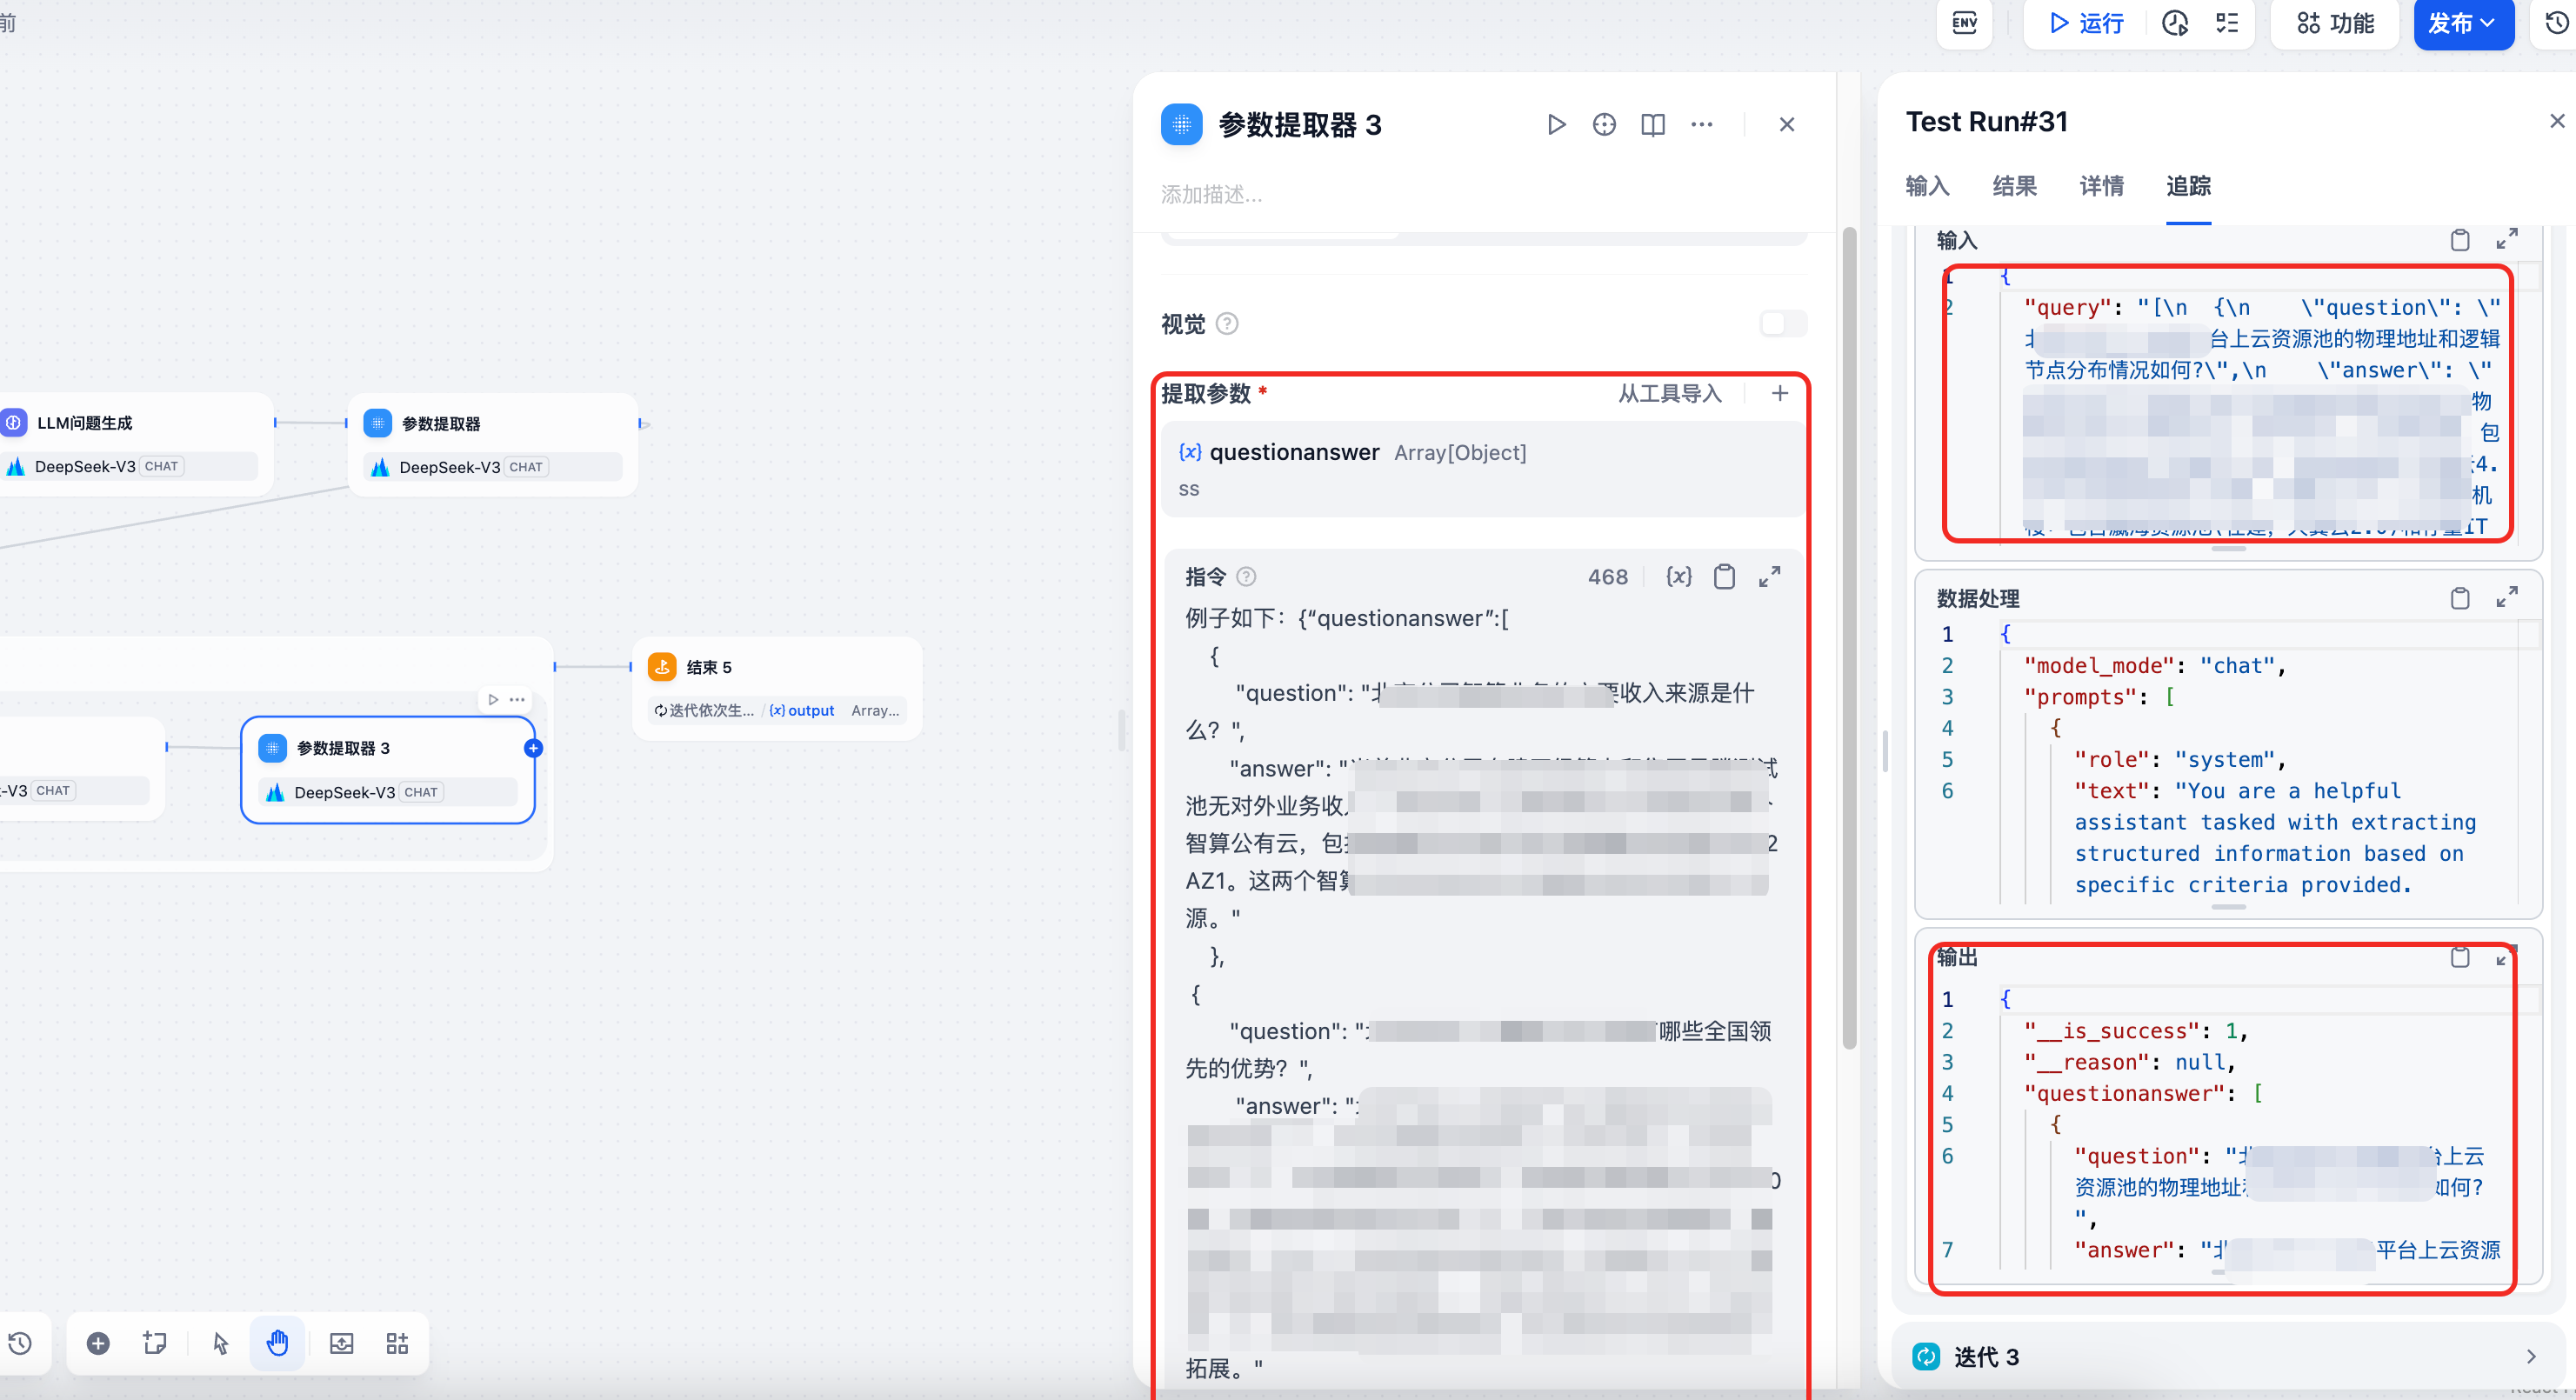
Task: Open the three-dots menu in node panel header
Action: (1701, 124)
